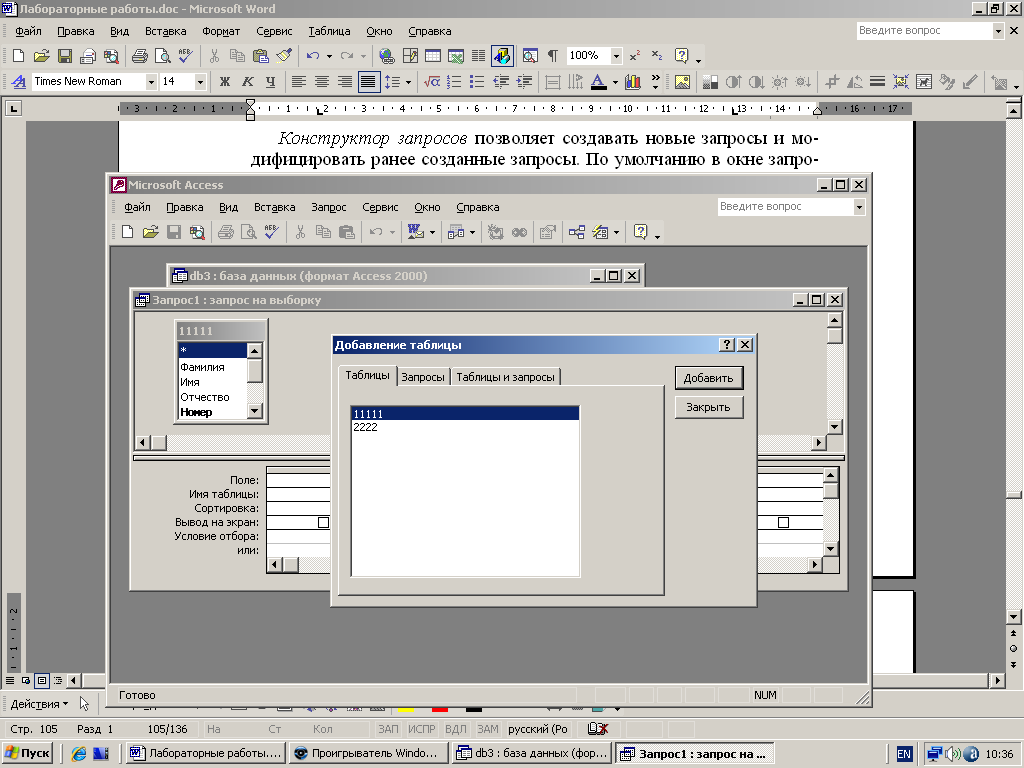Image resolution: width=1024 pixels, height=768 pixels.
Task: Click Insert Picture icon on picture toolbar
Action: (682, 82)
